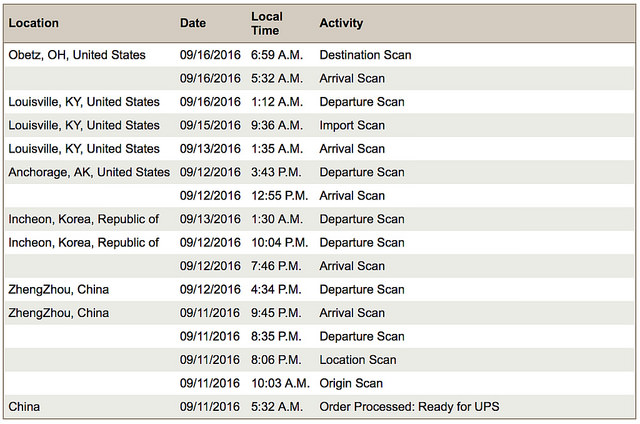Viewport: 640px width, 424px height.
Task: Click the Date column header
Action: tap(193, 23)
